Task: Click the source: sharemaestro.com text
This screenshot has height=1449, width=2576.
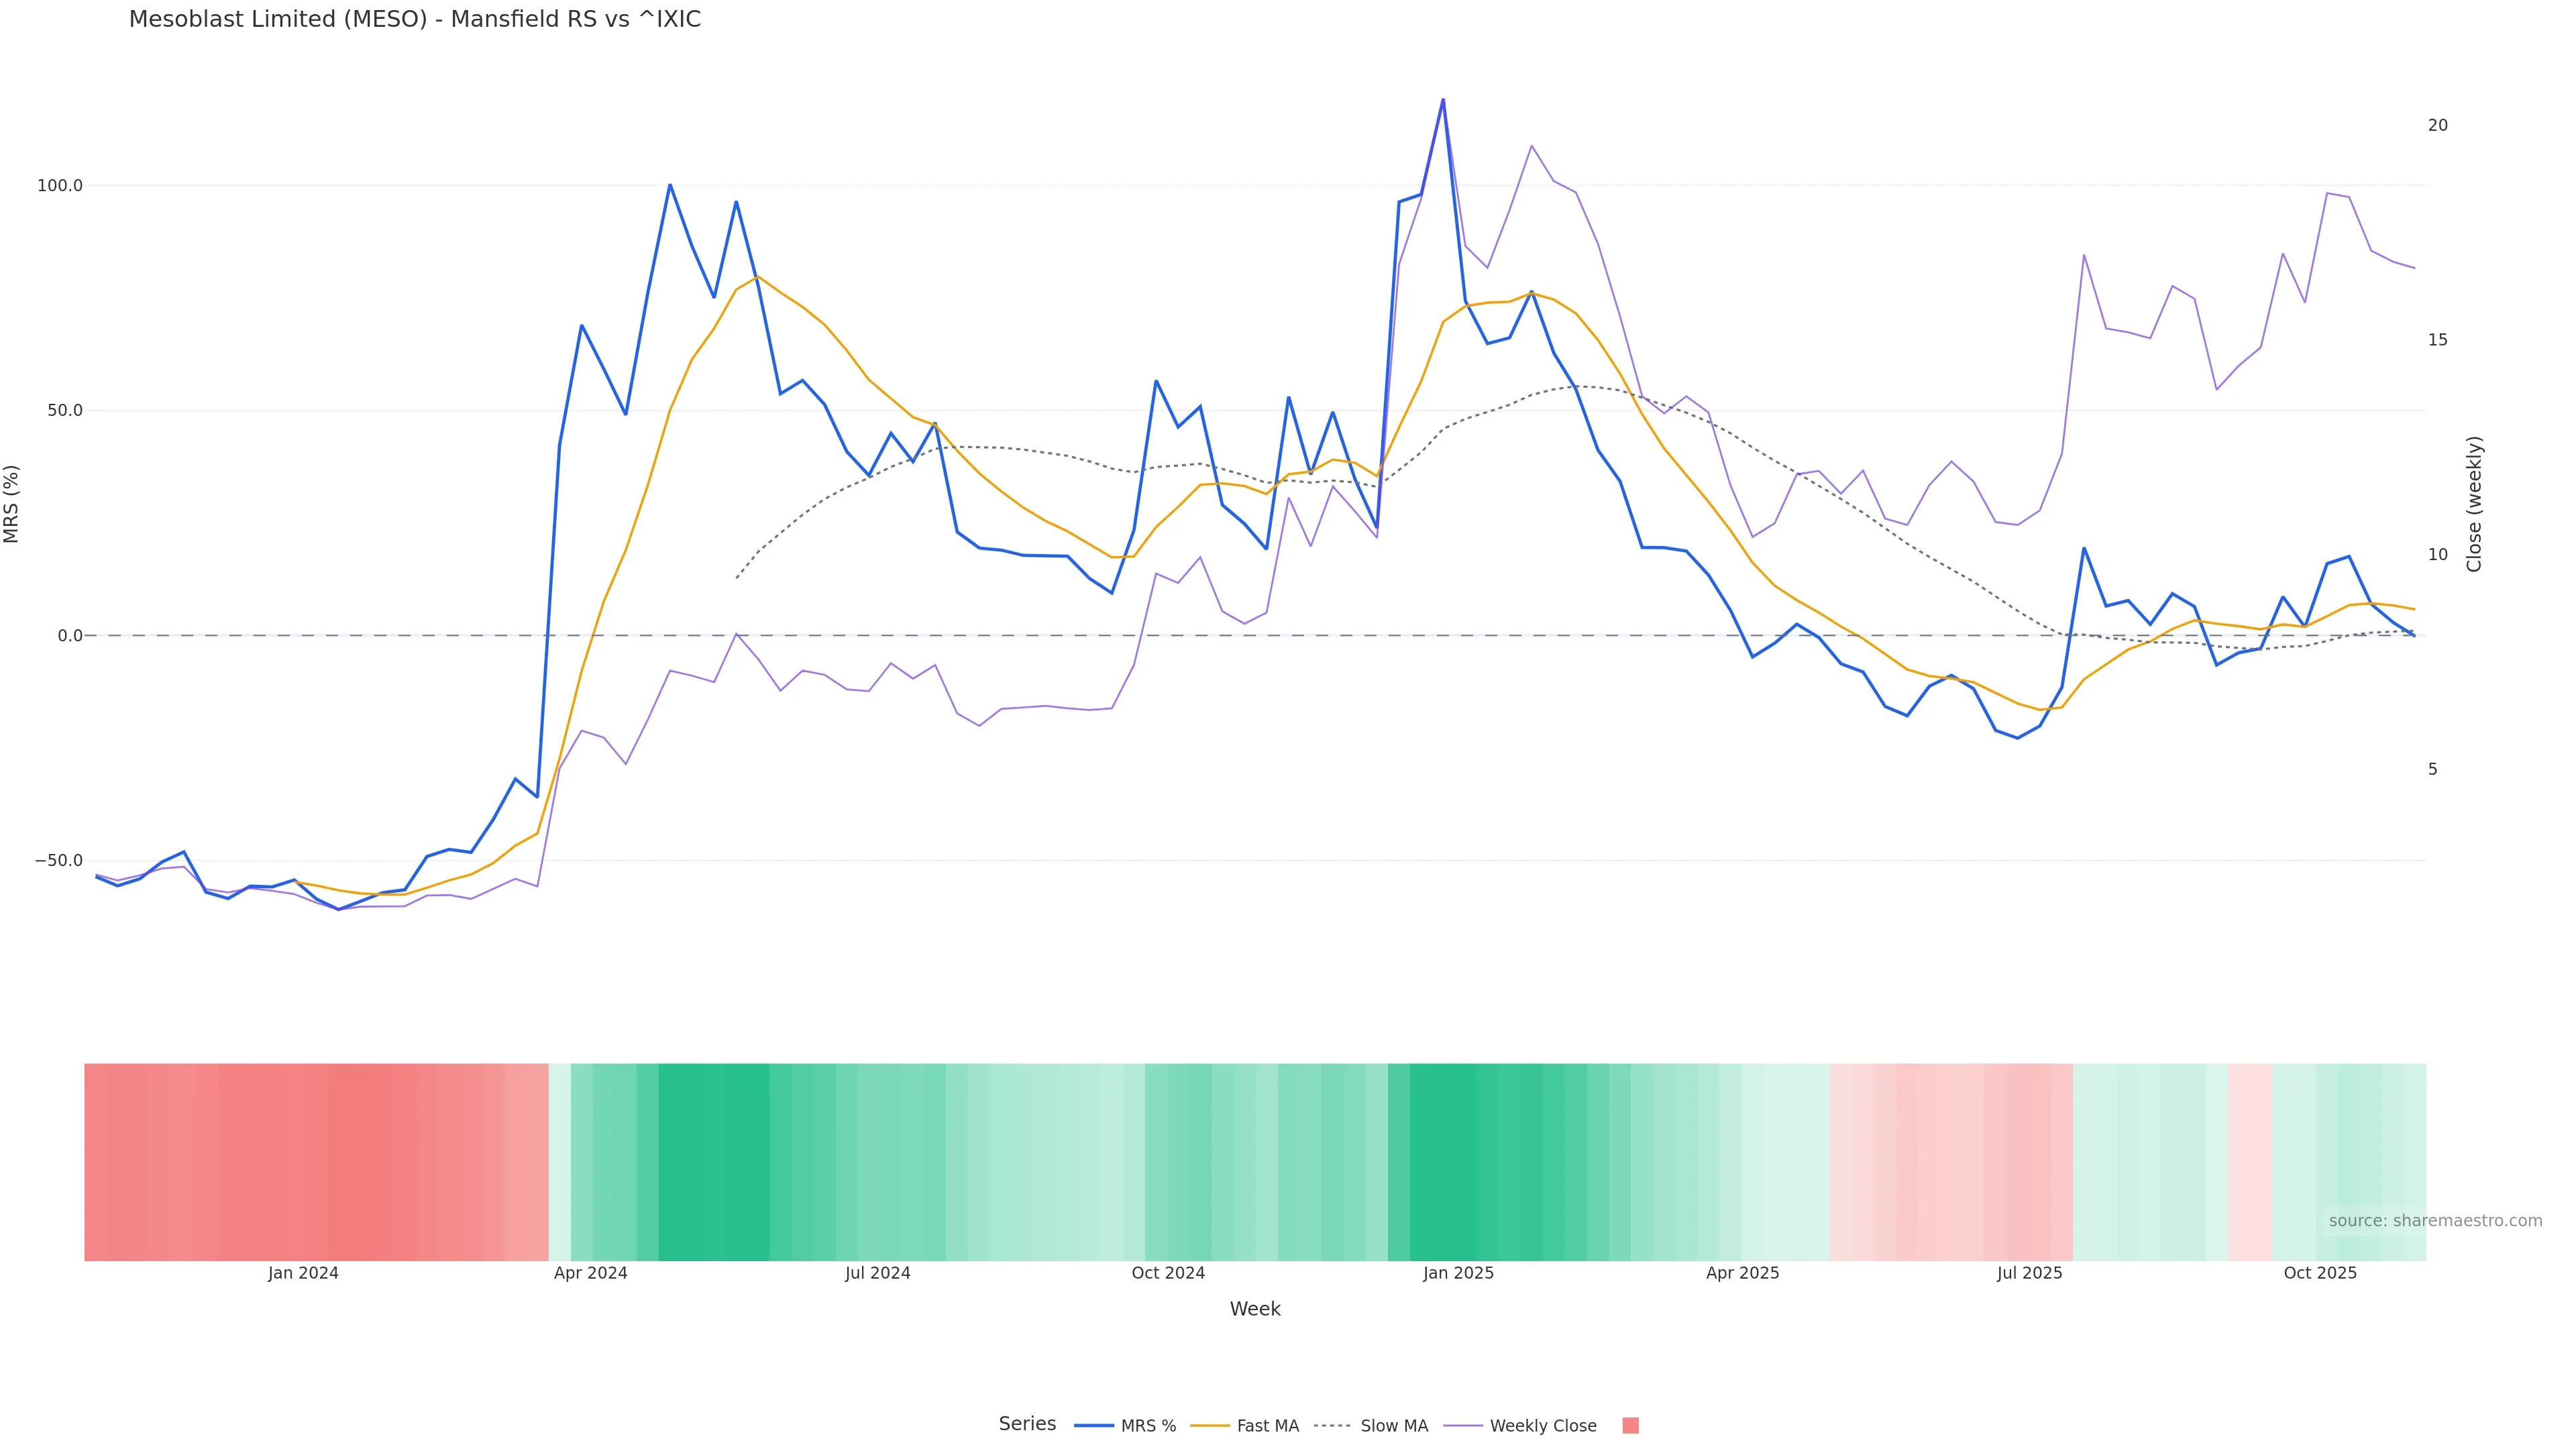Action: tap(2435, 1221)
